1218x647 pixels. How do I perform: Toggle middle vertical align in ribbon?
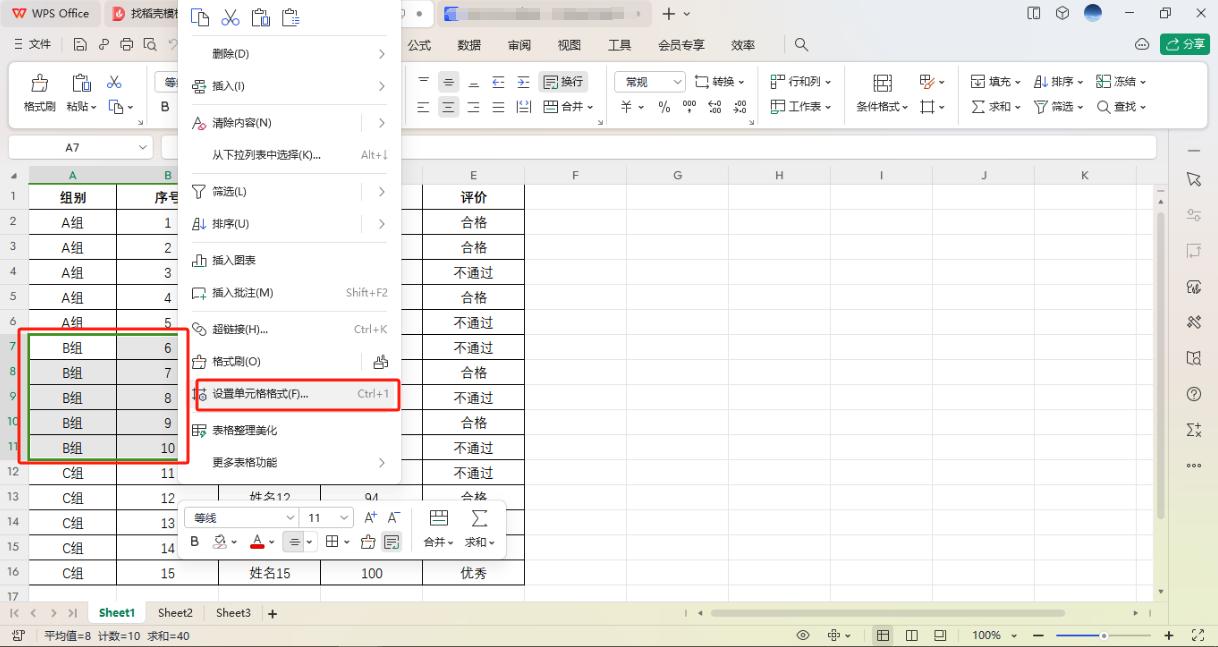(449, 82)
